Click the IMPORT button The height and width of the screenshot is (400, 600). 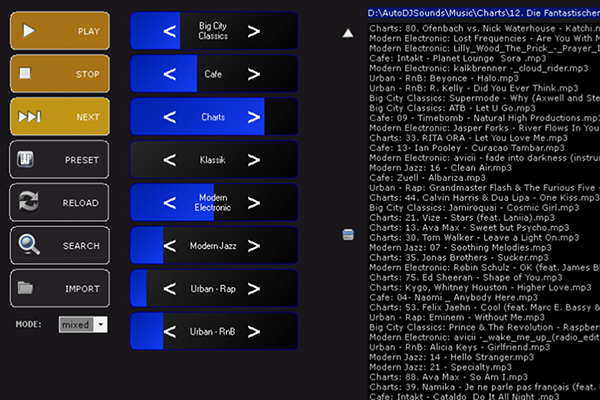[60, 288]
